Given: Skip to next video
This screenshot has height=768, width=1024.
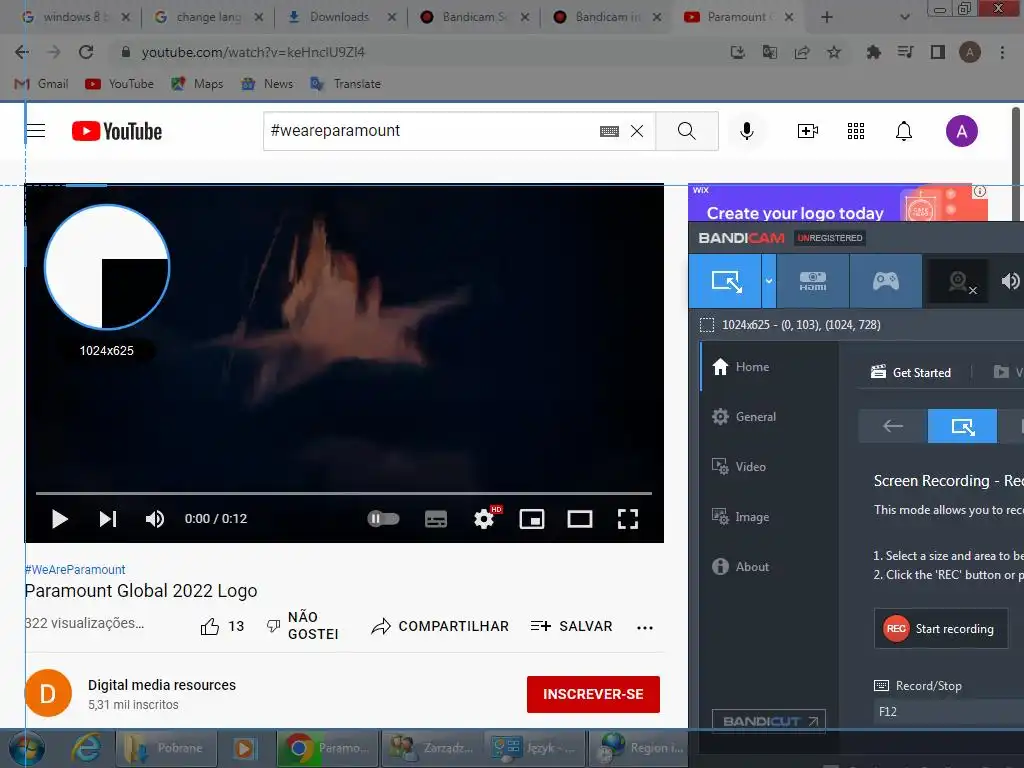Looking at the screenshot, I should 108,519.
